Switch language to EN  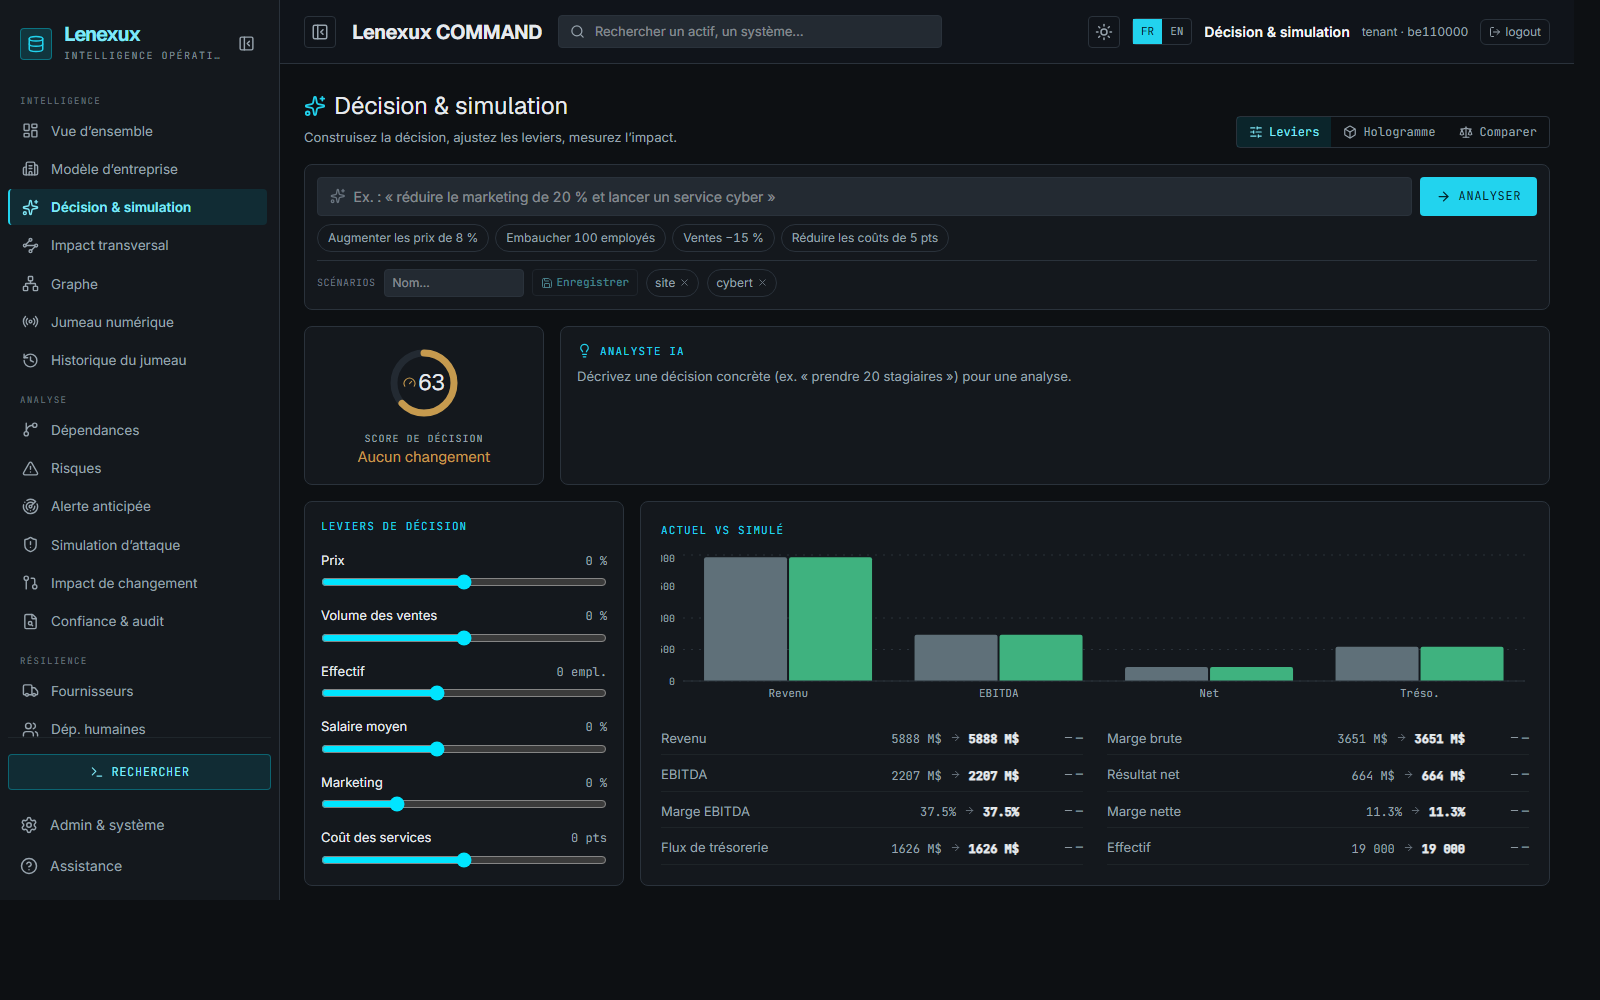pos(1177,32)
